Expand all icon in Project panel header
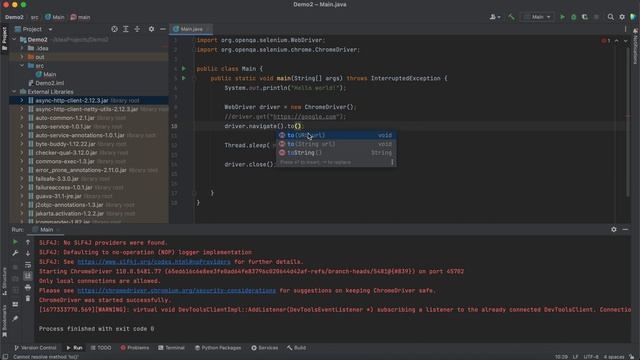Image resolution: width=640 pixels, height=360 pixels. 126,29
